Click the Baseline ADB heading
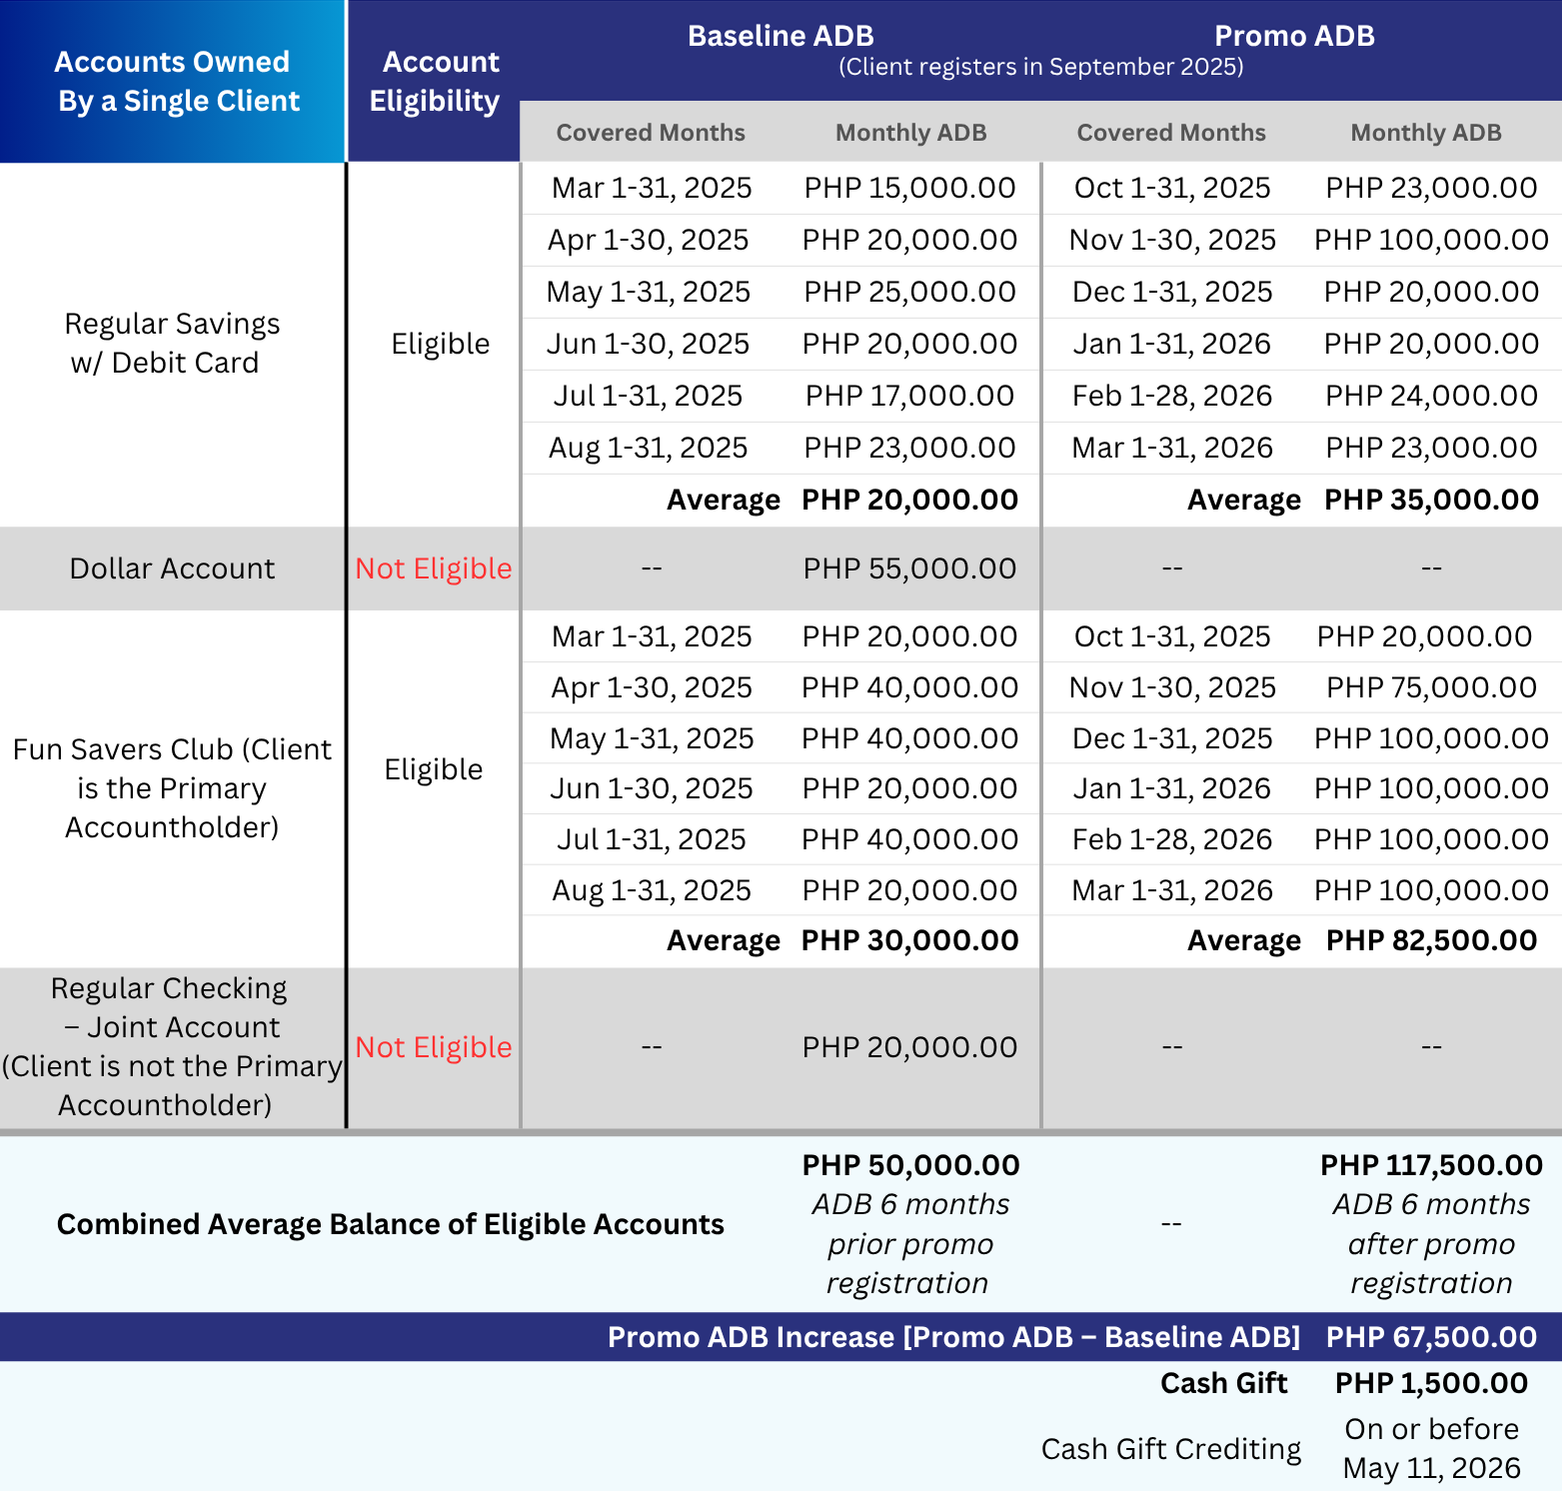Image resolution: width=1562 pixels, height=1492 pixels. 780,36
